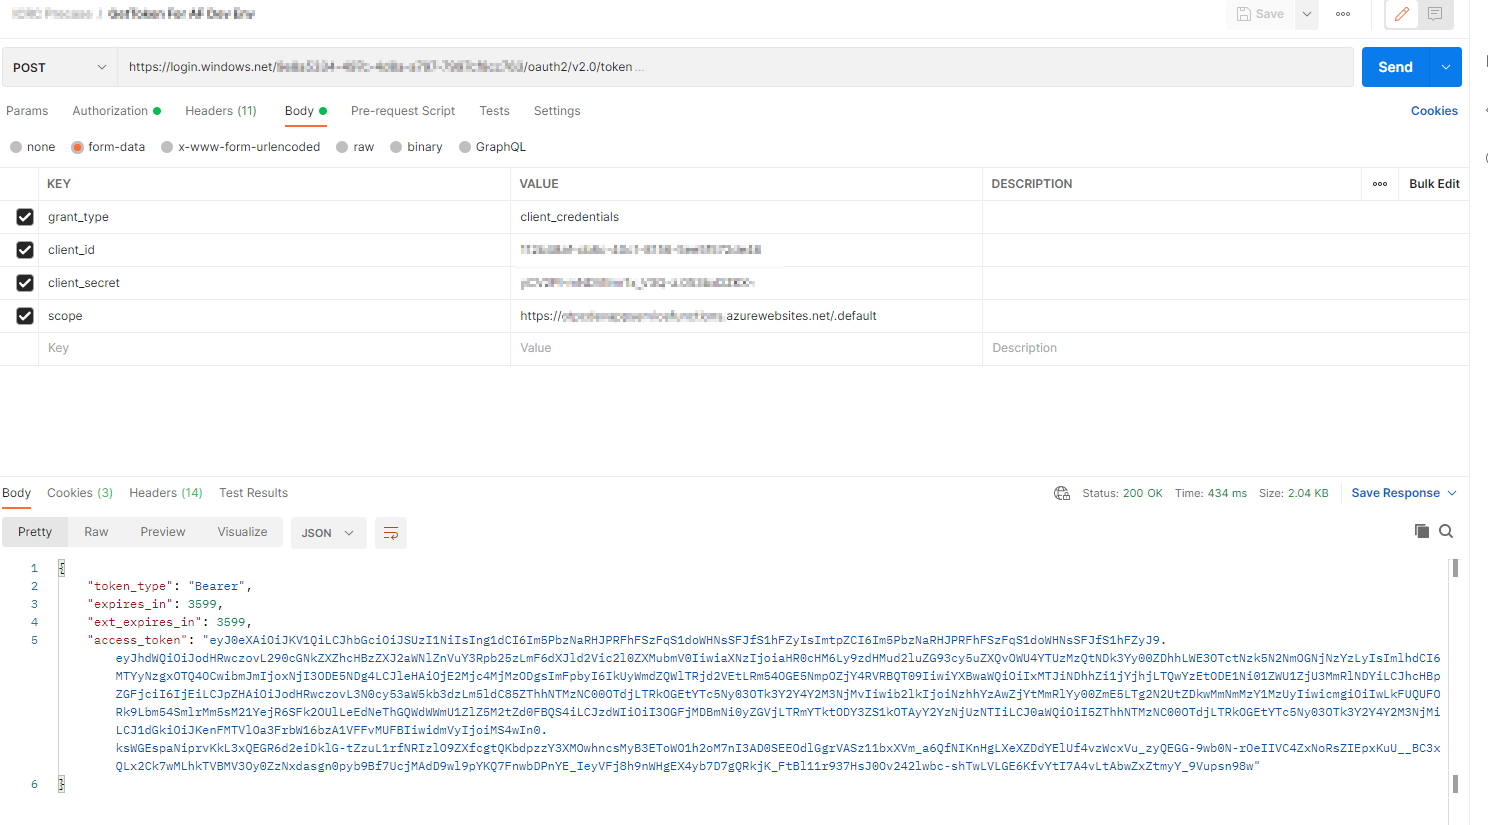The height and width of the screenshot is (825, 1488).
Task: Open the JSON format dropdown
Action: pyautogui.click(x=328, y=533)
